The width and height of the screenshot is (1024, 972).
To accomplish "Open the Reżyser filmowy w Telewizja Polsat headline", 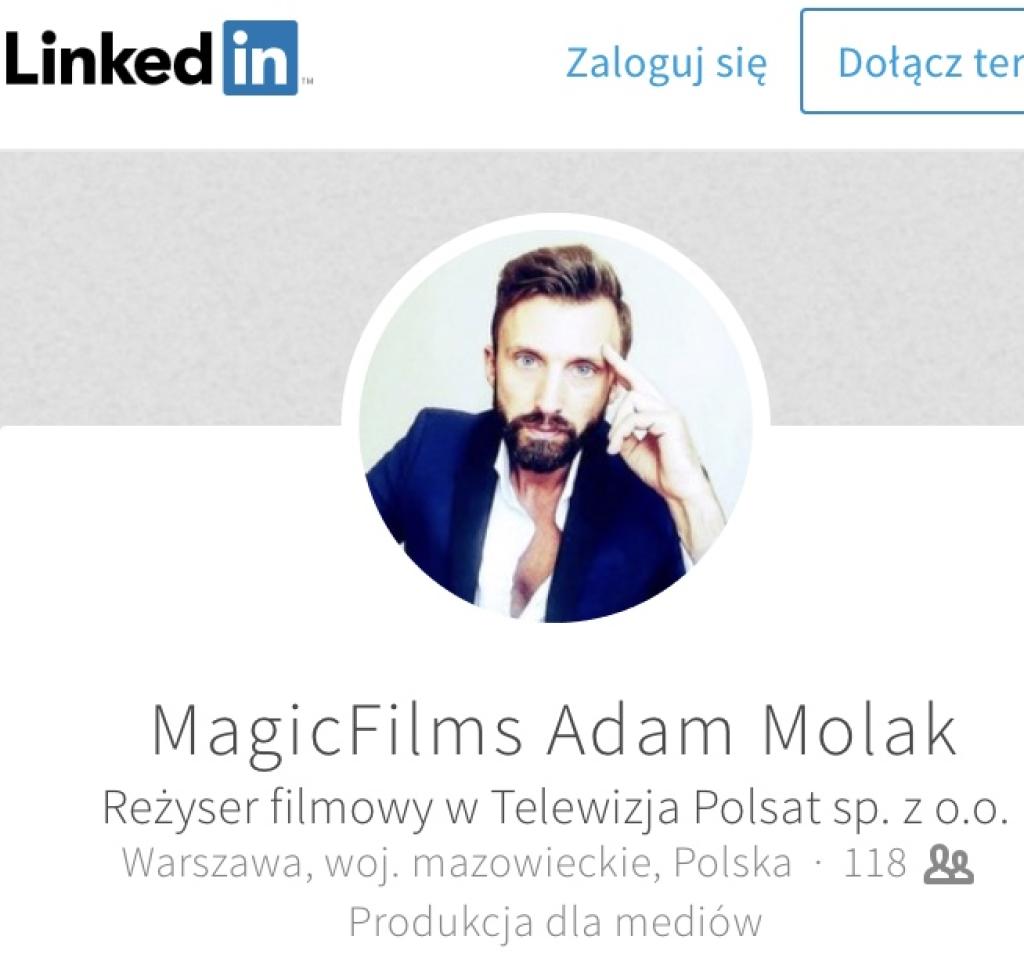I will 552,808.
